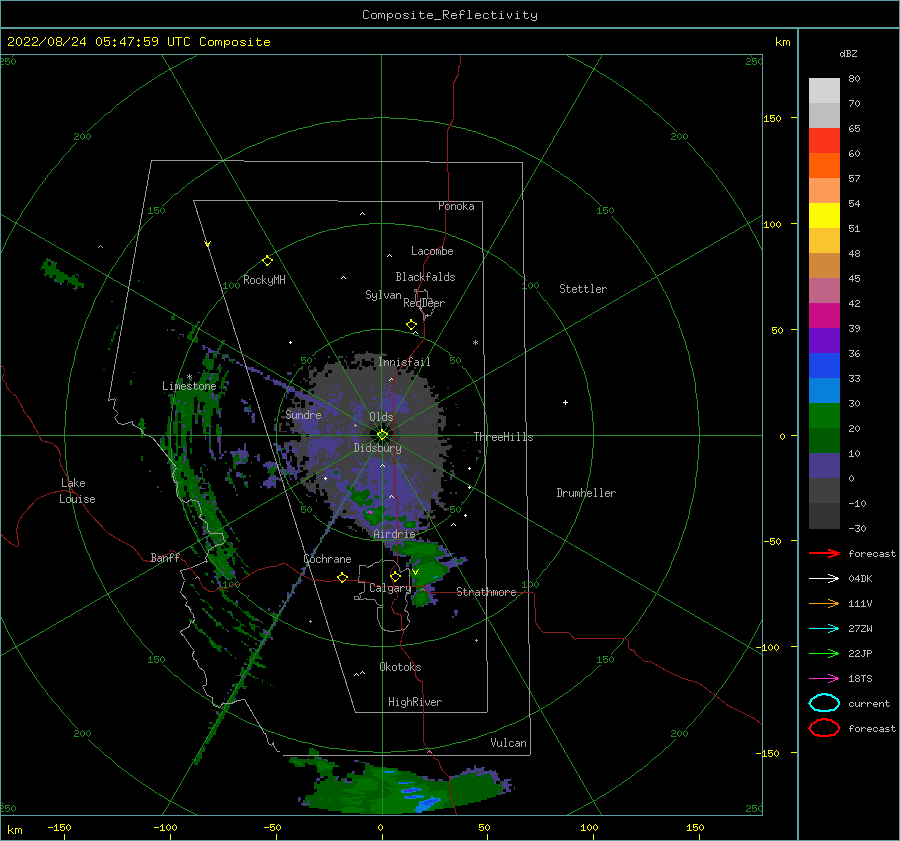Click the slate blue swatch below 10 dBZ

[x=824, y=466]
